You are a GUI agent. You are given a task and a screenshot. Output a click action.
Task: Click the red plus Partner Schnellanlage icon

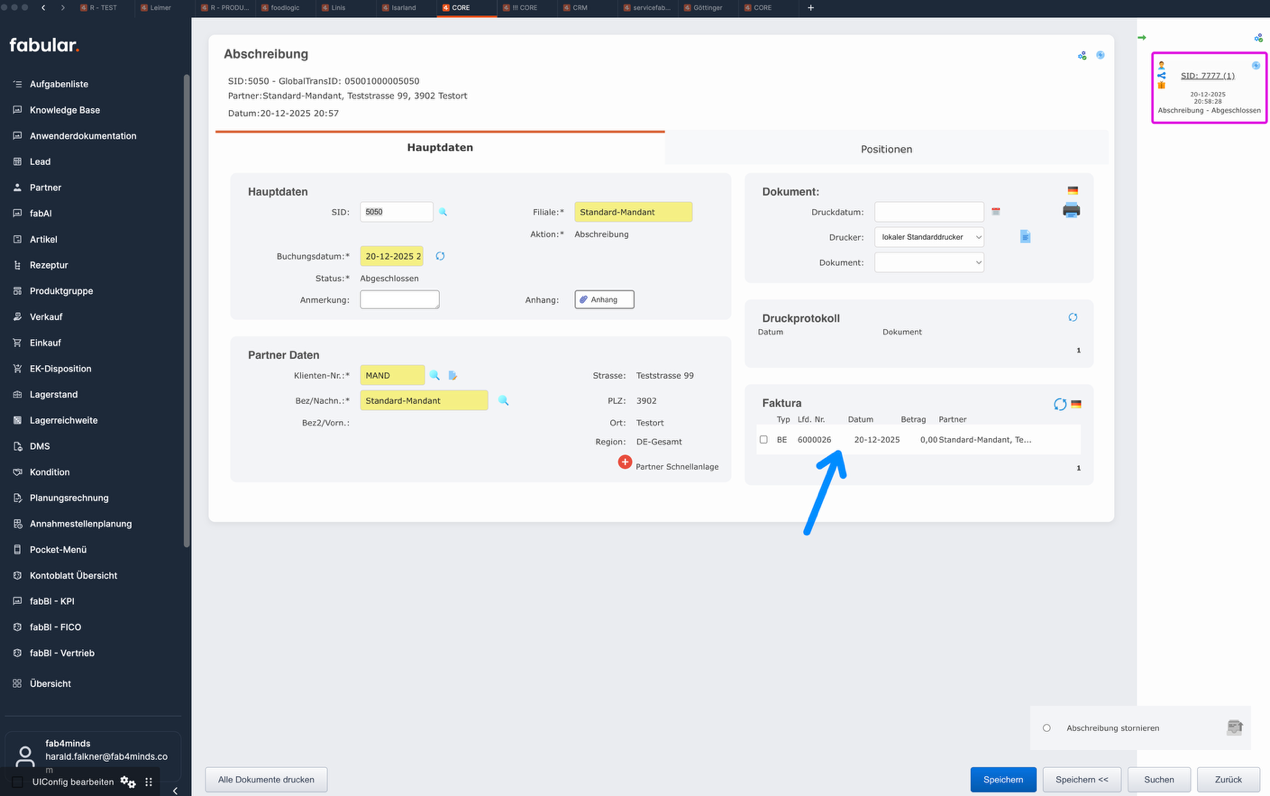click(625, 462)
